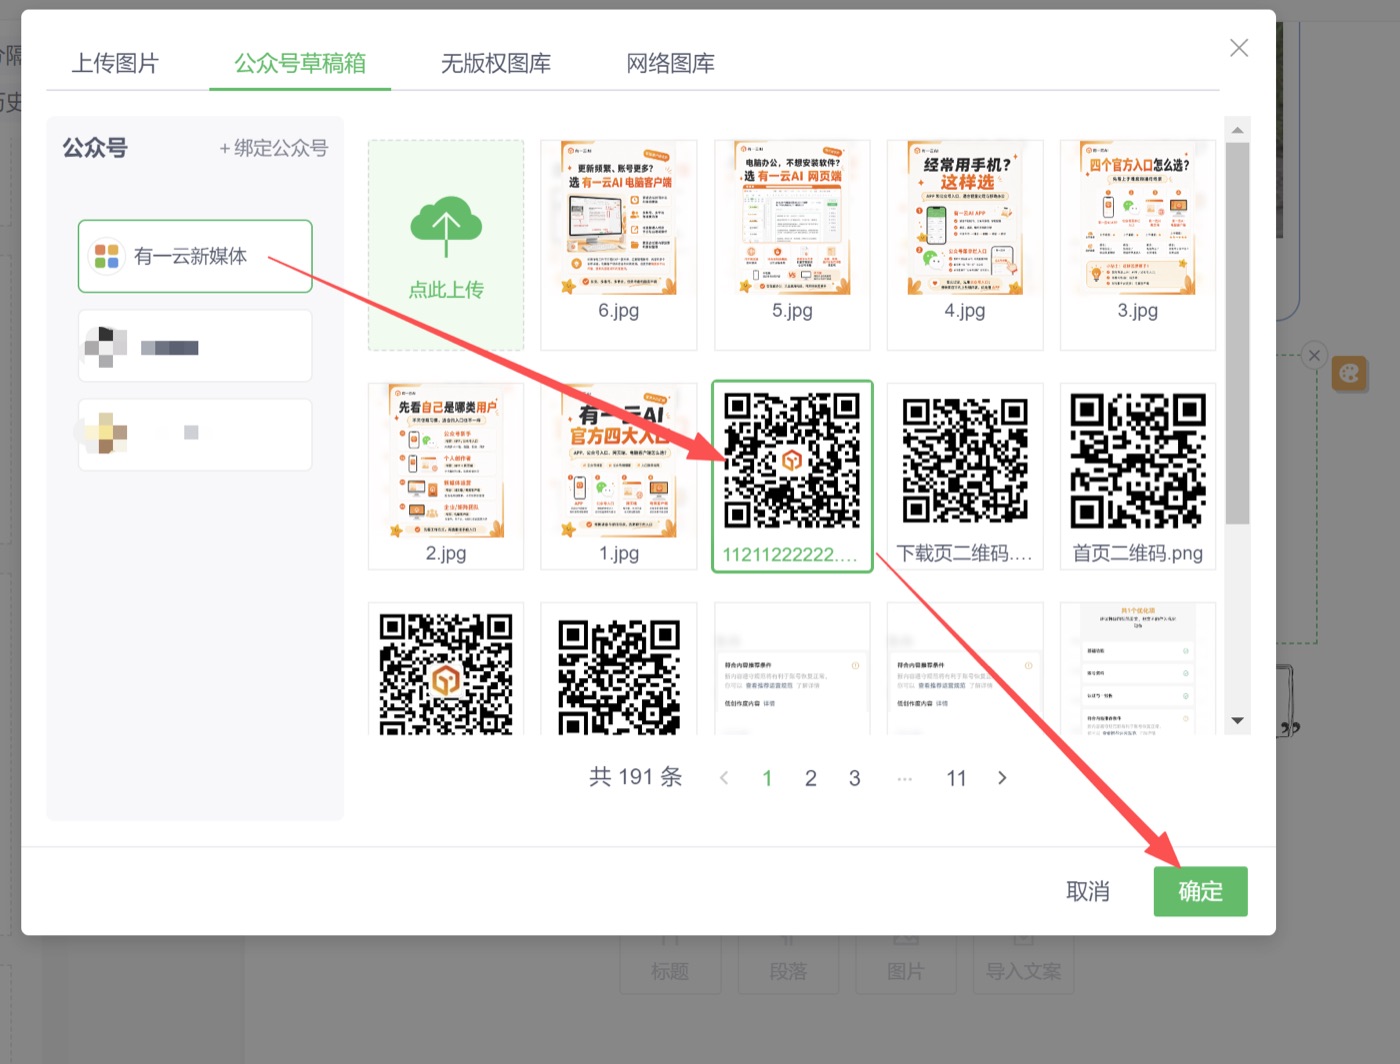Select the 6.jpg thumbnail
Screen dimensions: 1400x1064
click(619, 245)
